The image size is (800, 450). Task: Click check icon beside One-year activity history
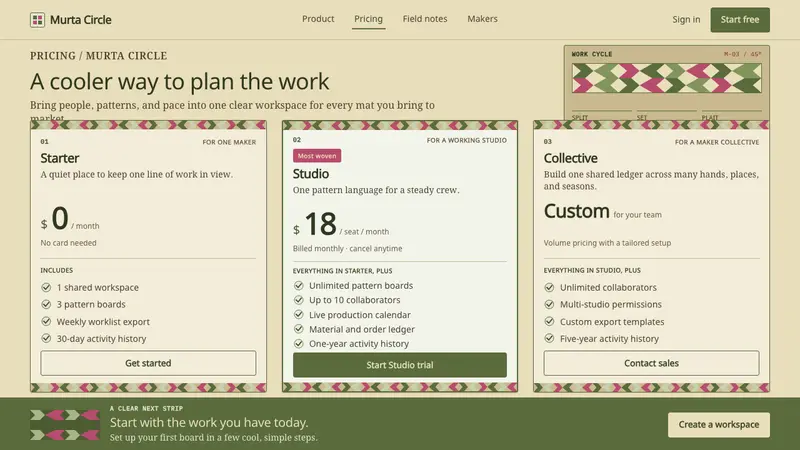pyautogui.click(x=298, y=344)
